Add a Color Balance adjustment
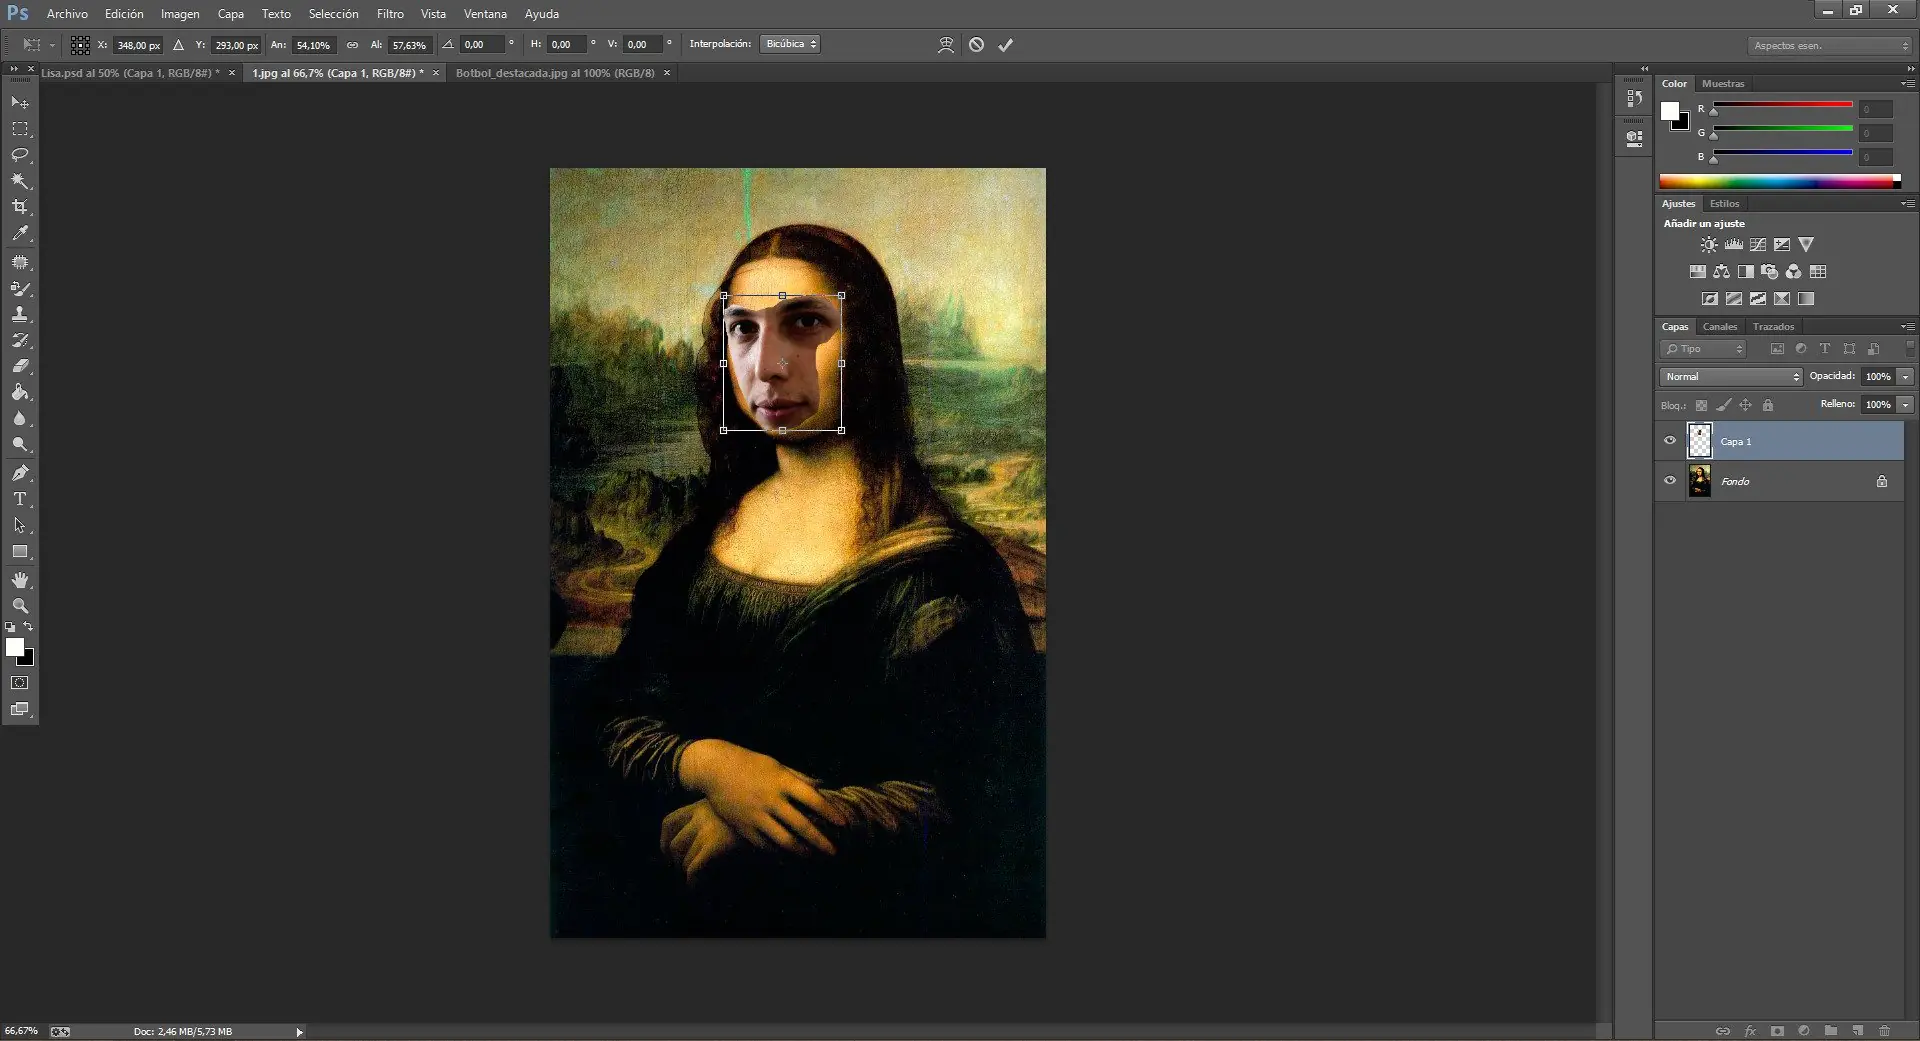The width and height of the screenshot is (1920, 1041). [x=1722, y=272]
